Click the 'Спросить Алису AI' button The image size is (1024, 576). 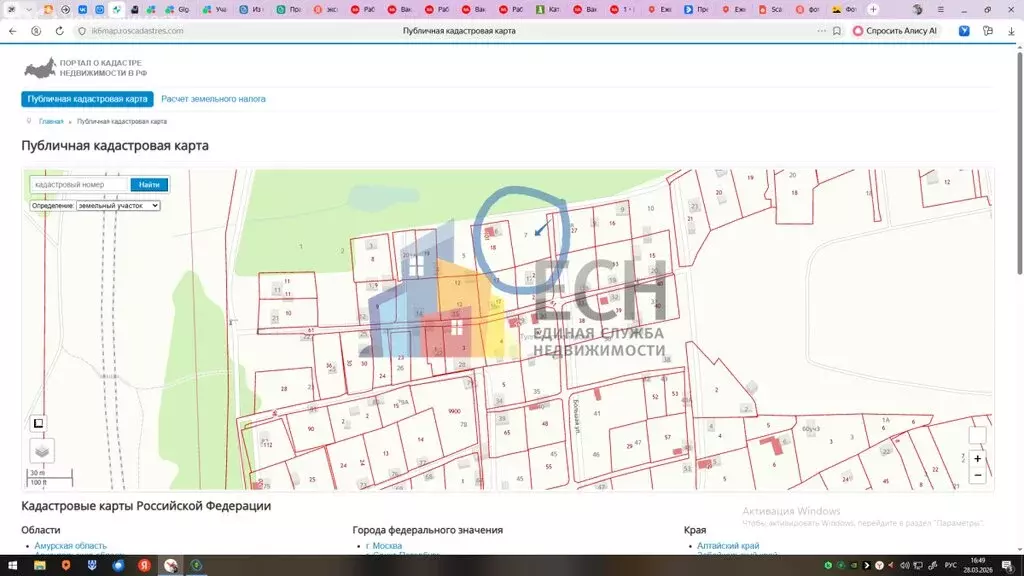pyautogui.click(x=896, y=31)
